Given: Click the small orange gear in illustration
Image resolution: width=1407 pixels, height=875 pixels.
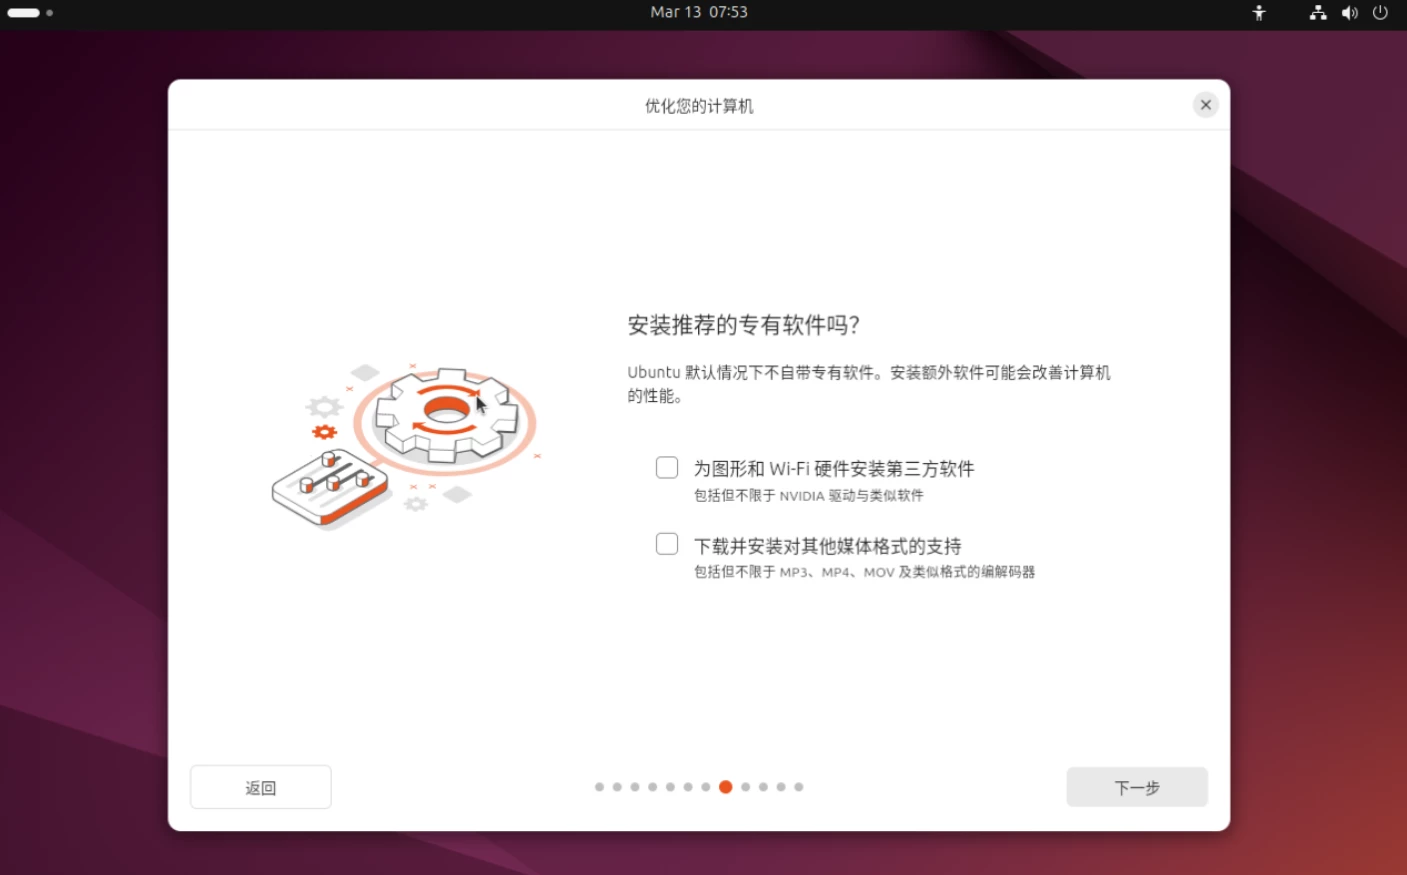Looking at the screenshot, I should (x=324, y=432).
